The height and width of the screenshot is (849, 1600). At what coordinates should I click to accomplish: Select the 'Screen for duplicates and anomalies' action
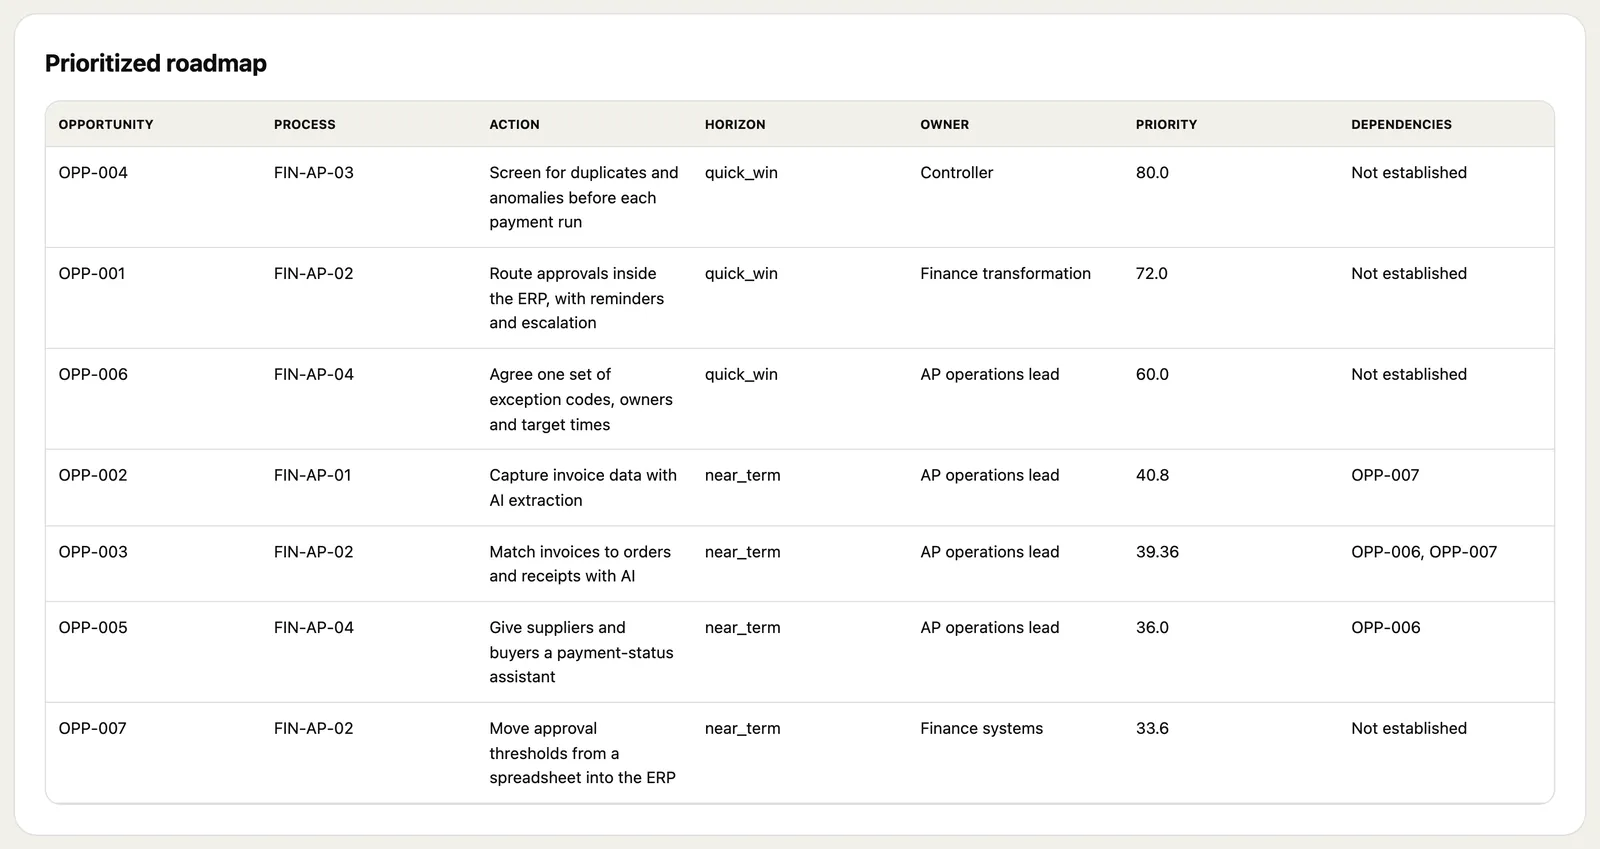584,198
